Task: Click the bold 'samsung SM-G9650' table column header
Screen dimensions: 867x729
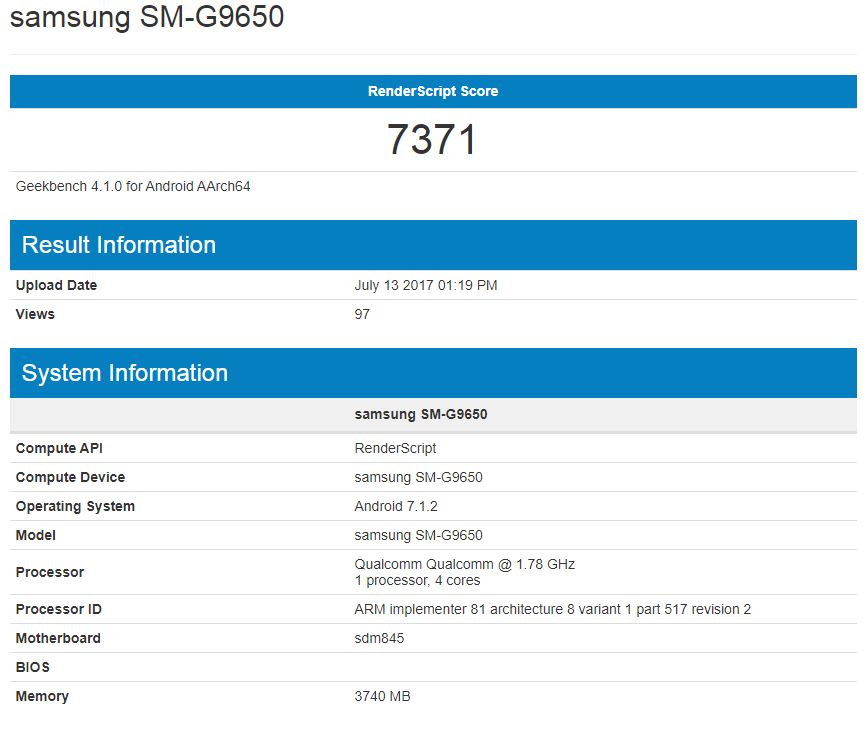Action: point(421,414)
